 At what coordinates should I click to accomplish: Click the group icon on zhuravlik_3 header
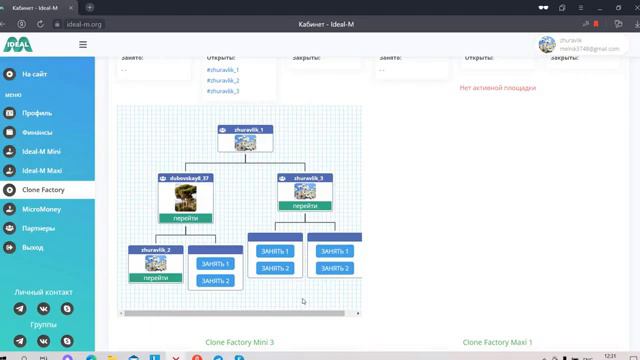pos(282,178)
